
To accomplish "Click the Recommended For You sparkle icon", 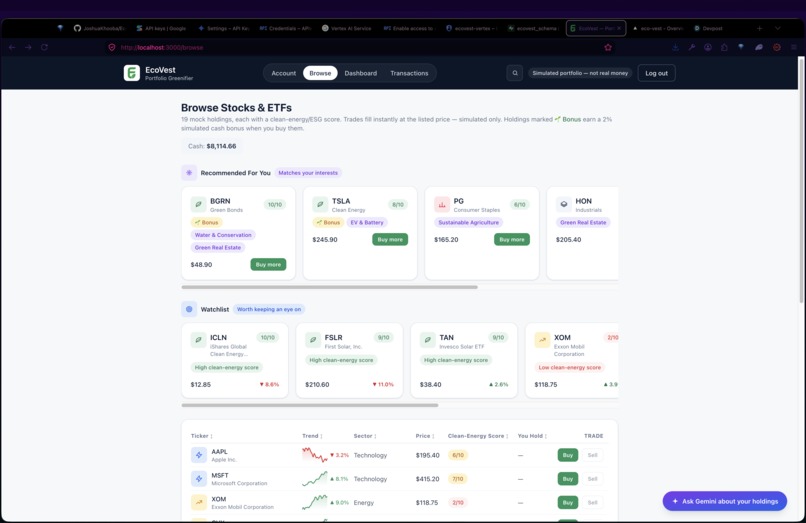I will coord(189,173).
